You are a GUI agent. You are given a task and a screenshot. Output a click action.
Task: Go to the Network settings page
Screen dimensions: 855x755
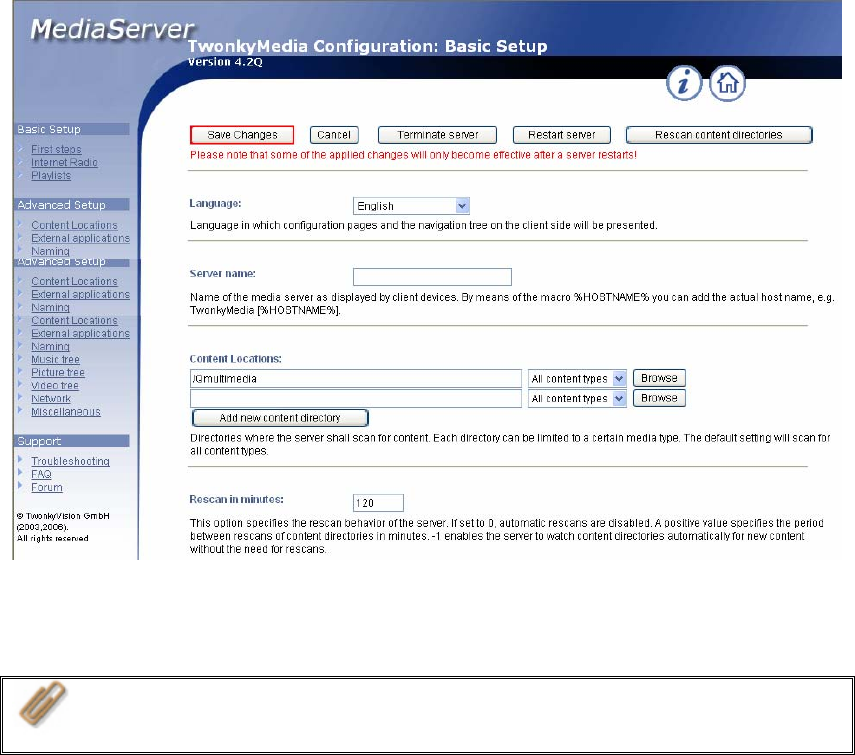click(x=51, y=399)
